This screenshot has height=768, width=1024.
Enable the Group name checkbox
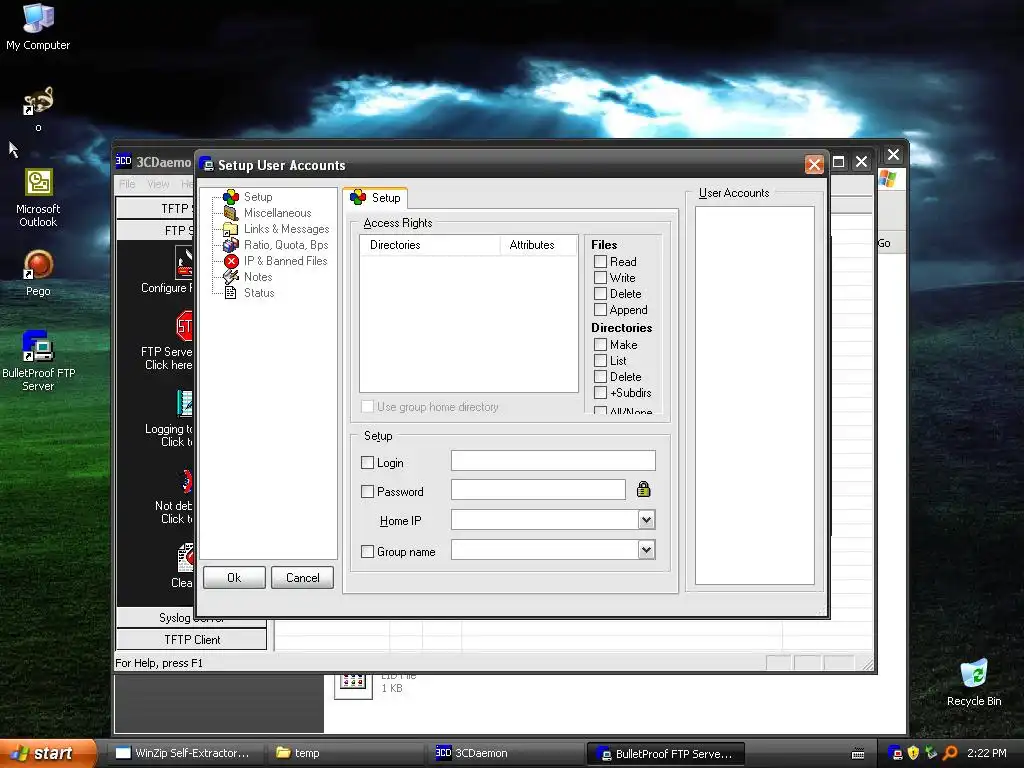367,551
